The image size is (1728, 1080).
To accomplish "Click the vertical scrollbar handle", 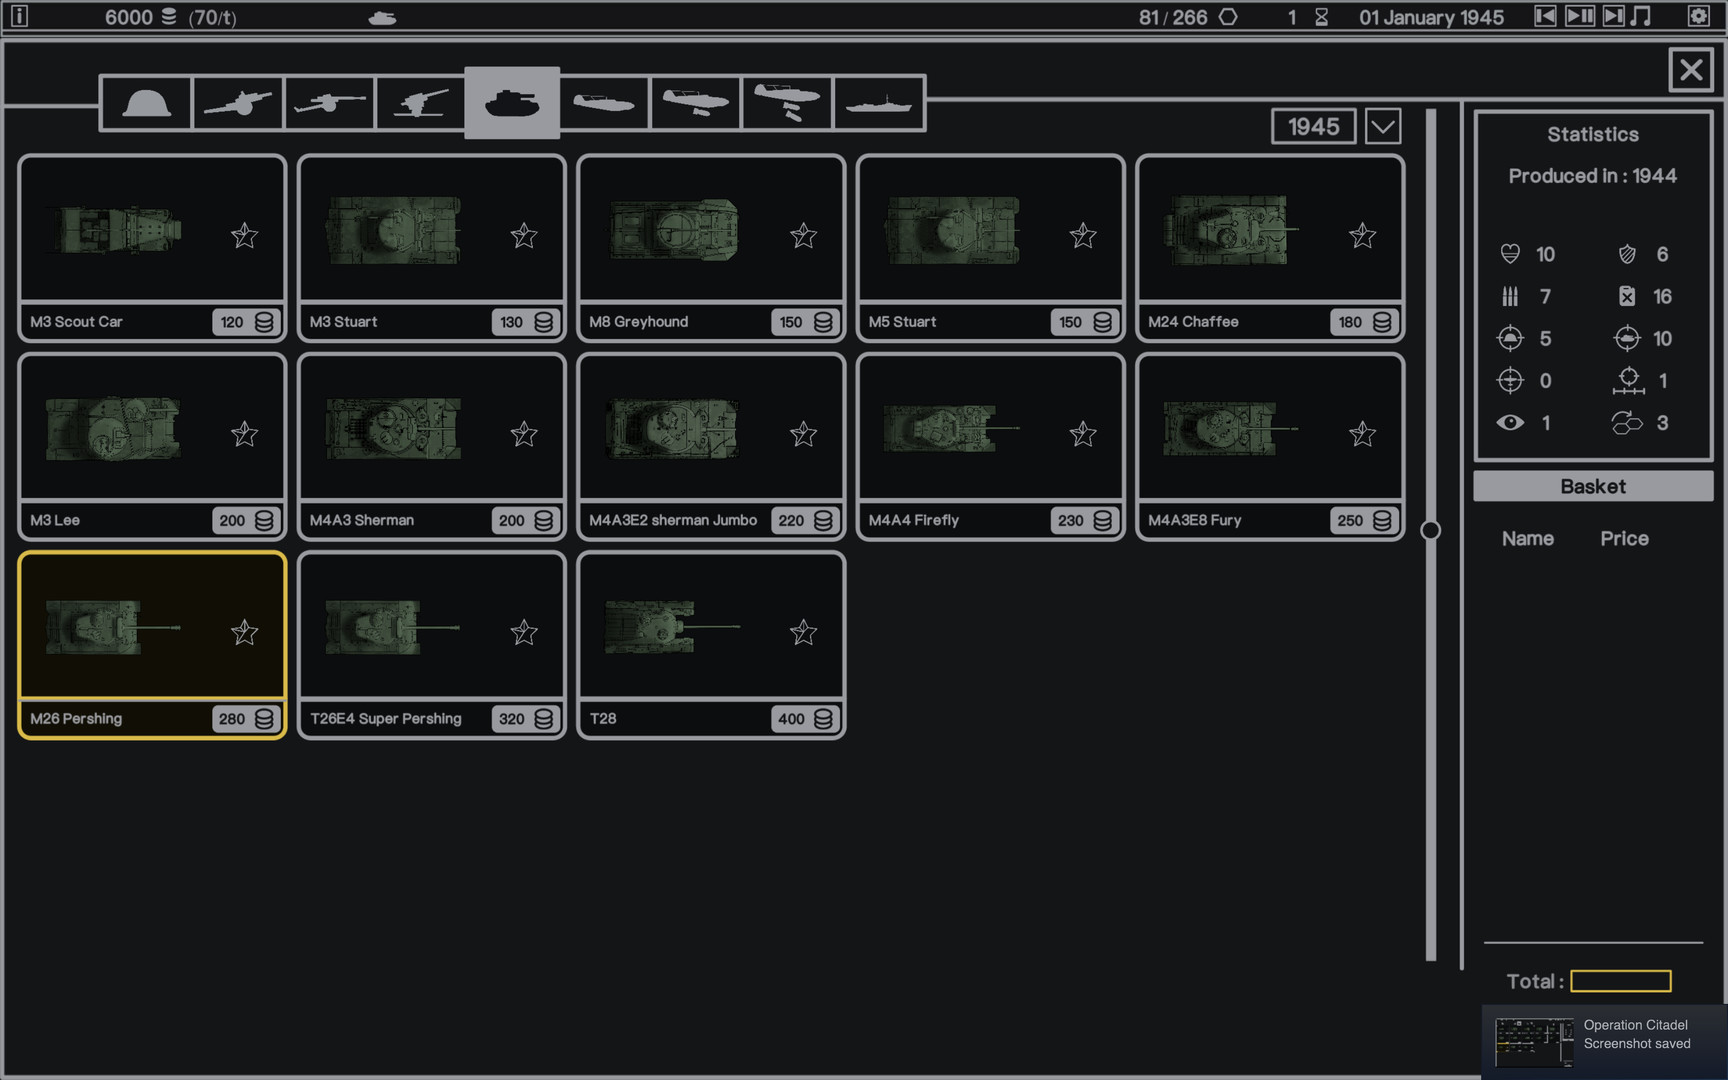I will (x=1430, y=530).
